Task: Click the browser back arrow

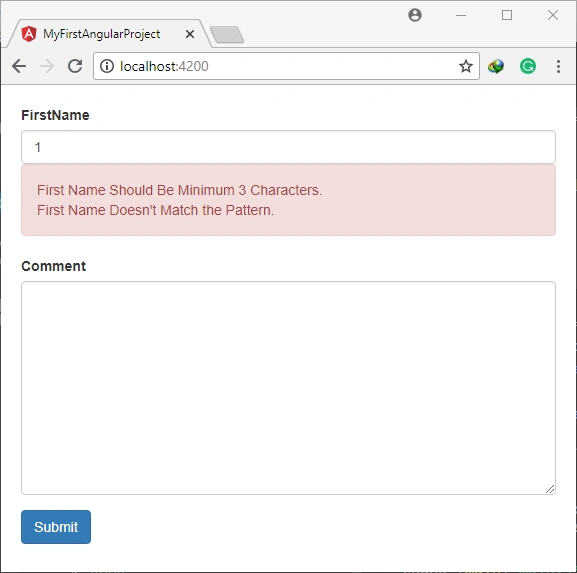Action: (19, 66)
